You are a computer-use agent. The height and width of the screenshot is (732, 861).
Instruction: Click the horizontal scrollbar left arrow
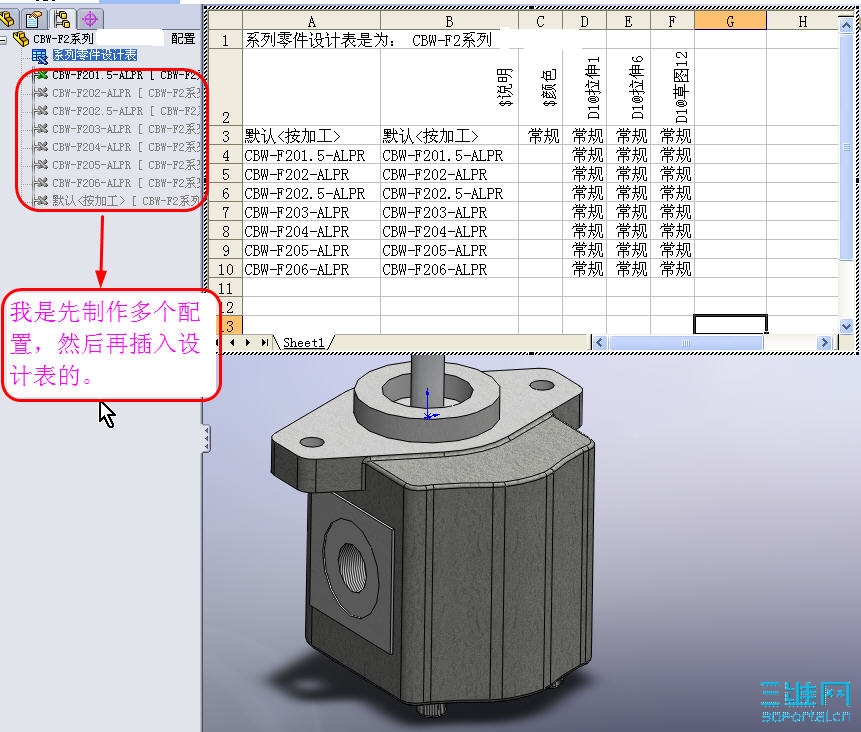[600, 343]
